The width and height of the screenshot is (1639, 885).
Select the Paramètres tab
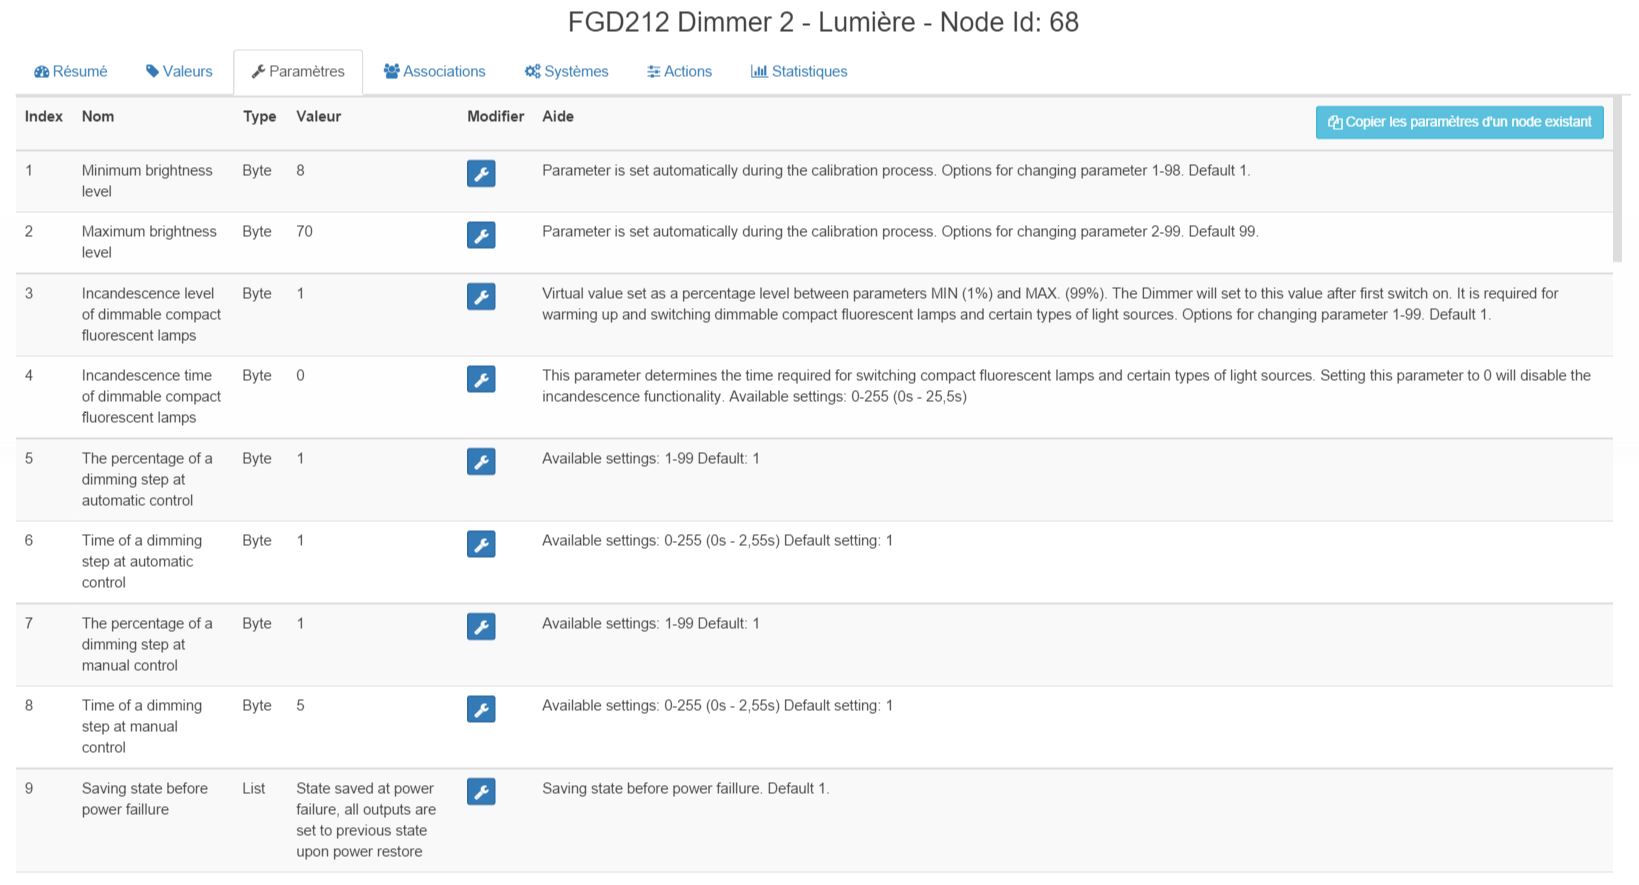point(298,72)
